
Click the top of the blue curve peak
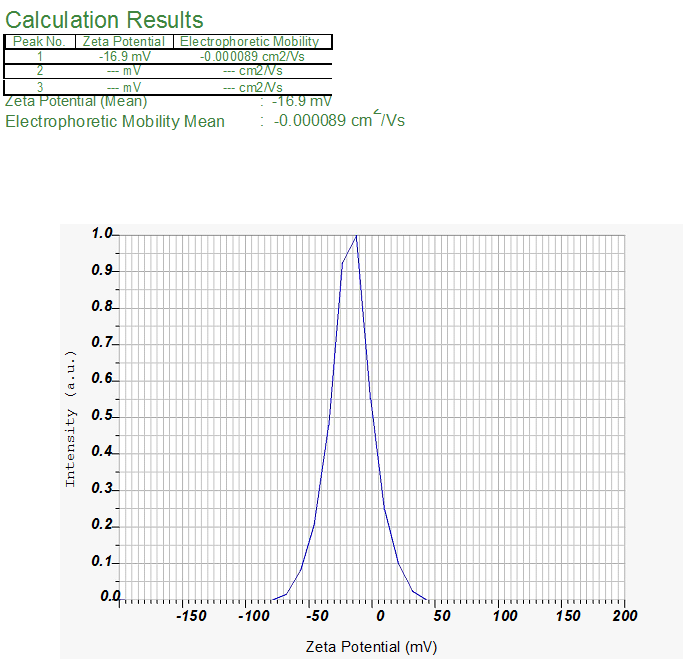356,236
